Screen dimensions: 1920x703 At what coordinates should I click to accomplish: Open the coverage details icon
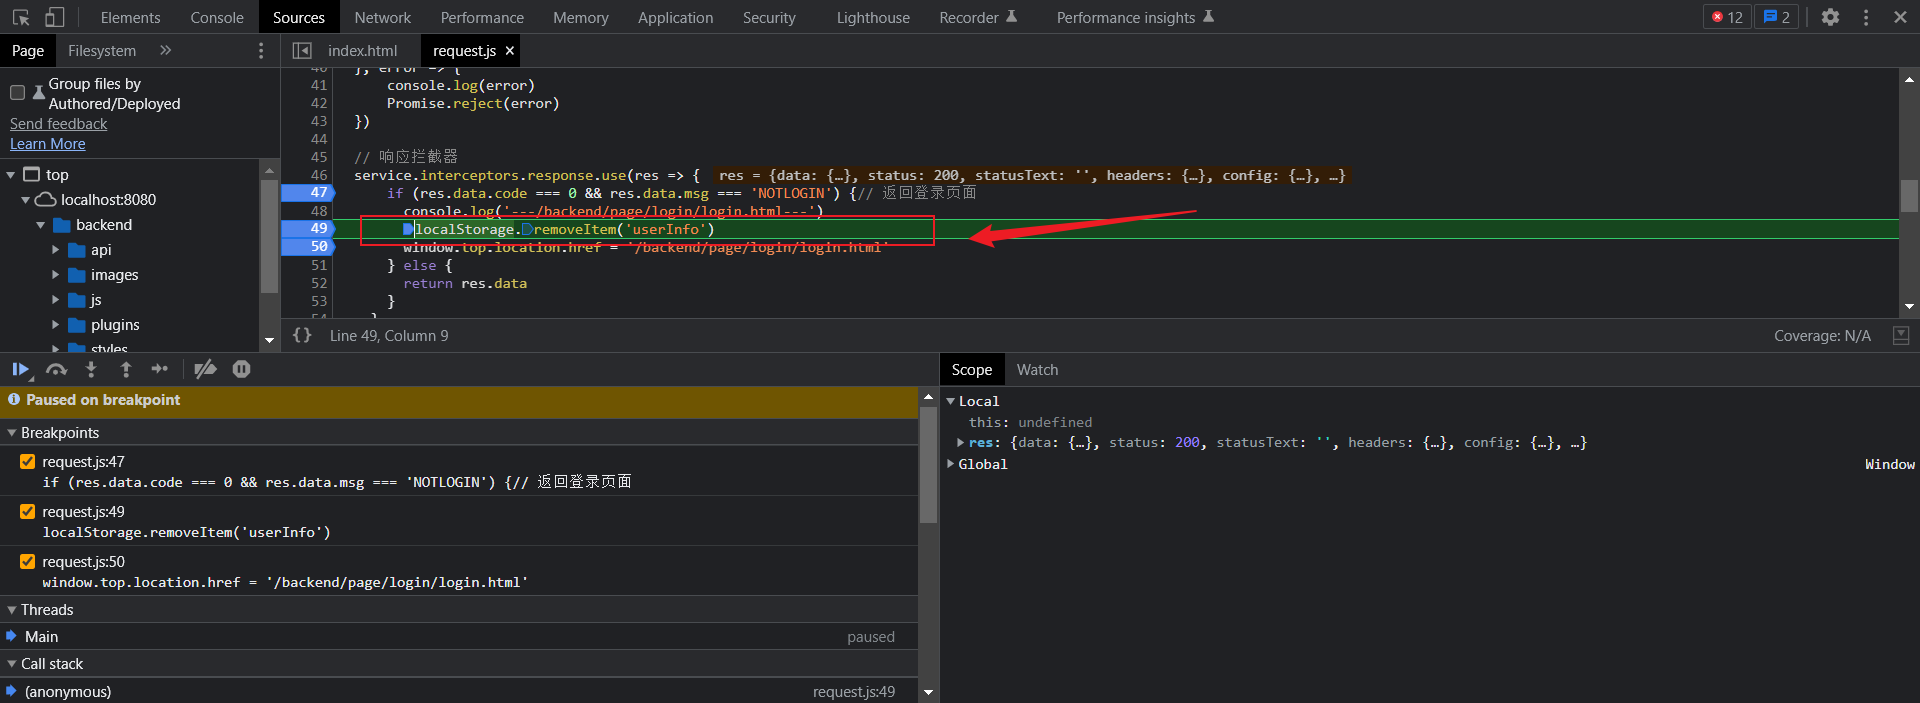tap(1901, 335)
